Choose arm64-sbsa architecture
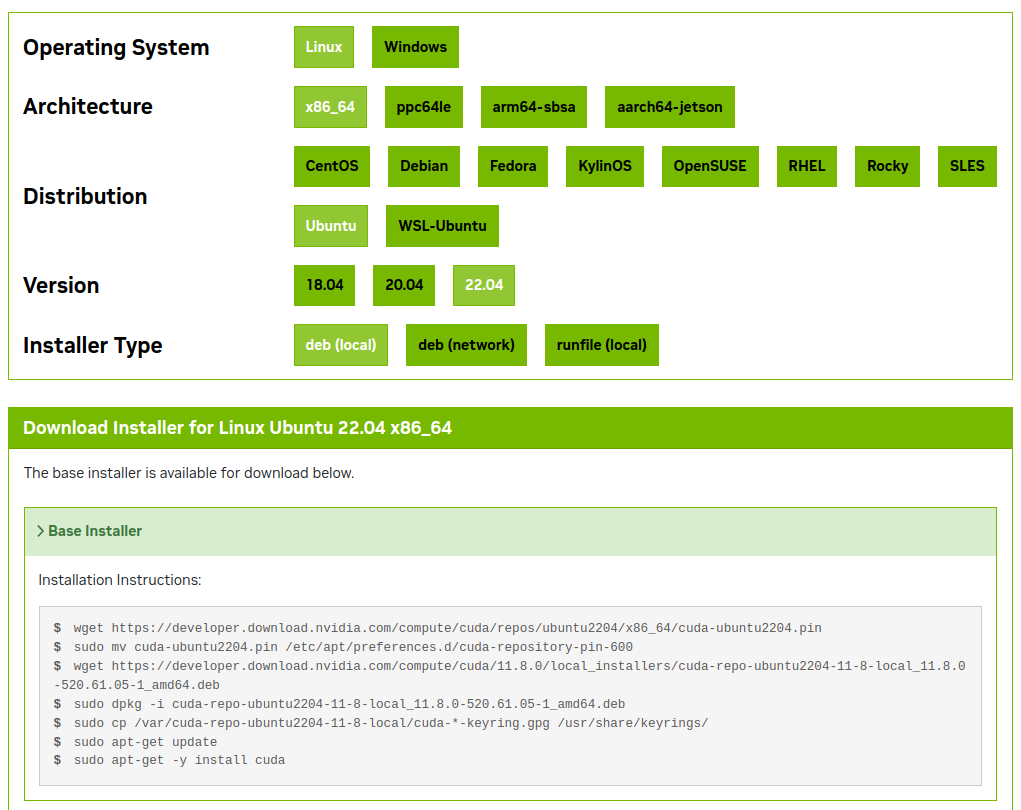Screen dimensions: 1021x810 pyautogui.click(x=533, y=107)
